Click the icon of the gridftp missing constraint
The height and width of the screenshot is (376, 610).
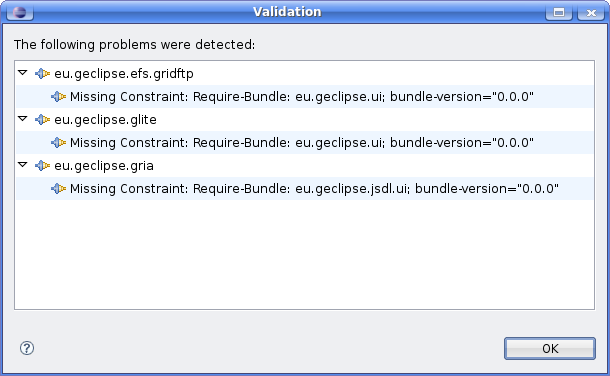pos(58,96)
